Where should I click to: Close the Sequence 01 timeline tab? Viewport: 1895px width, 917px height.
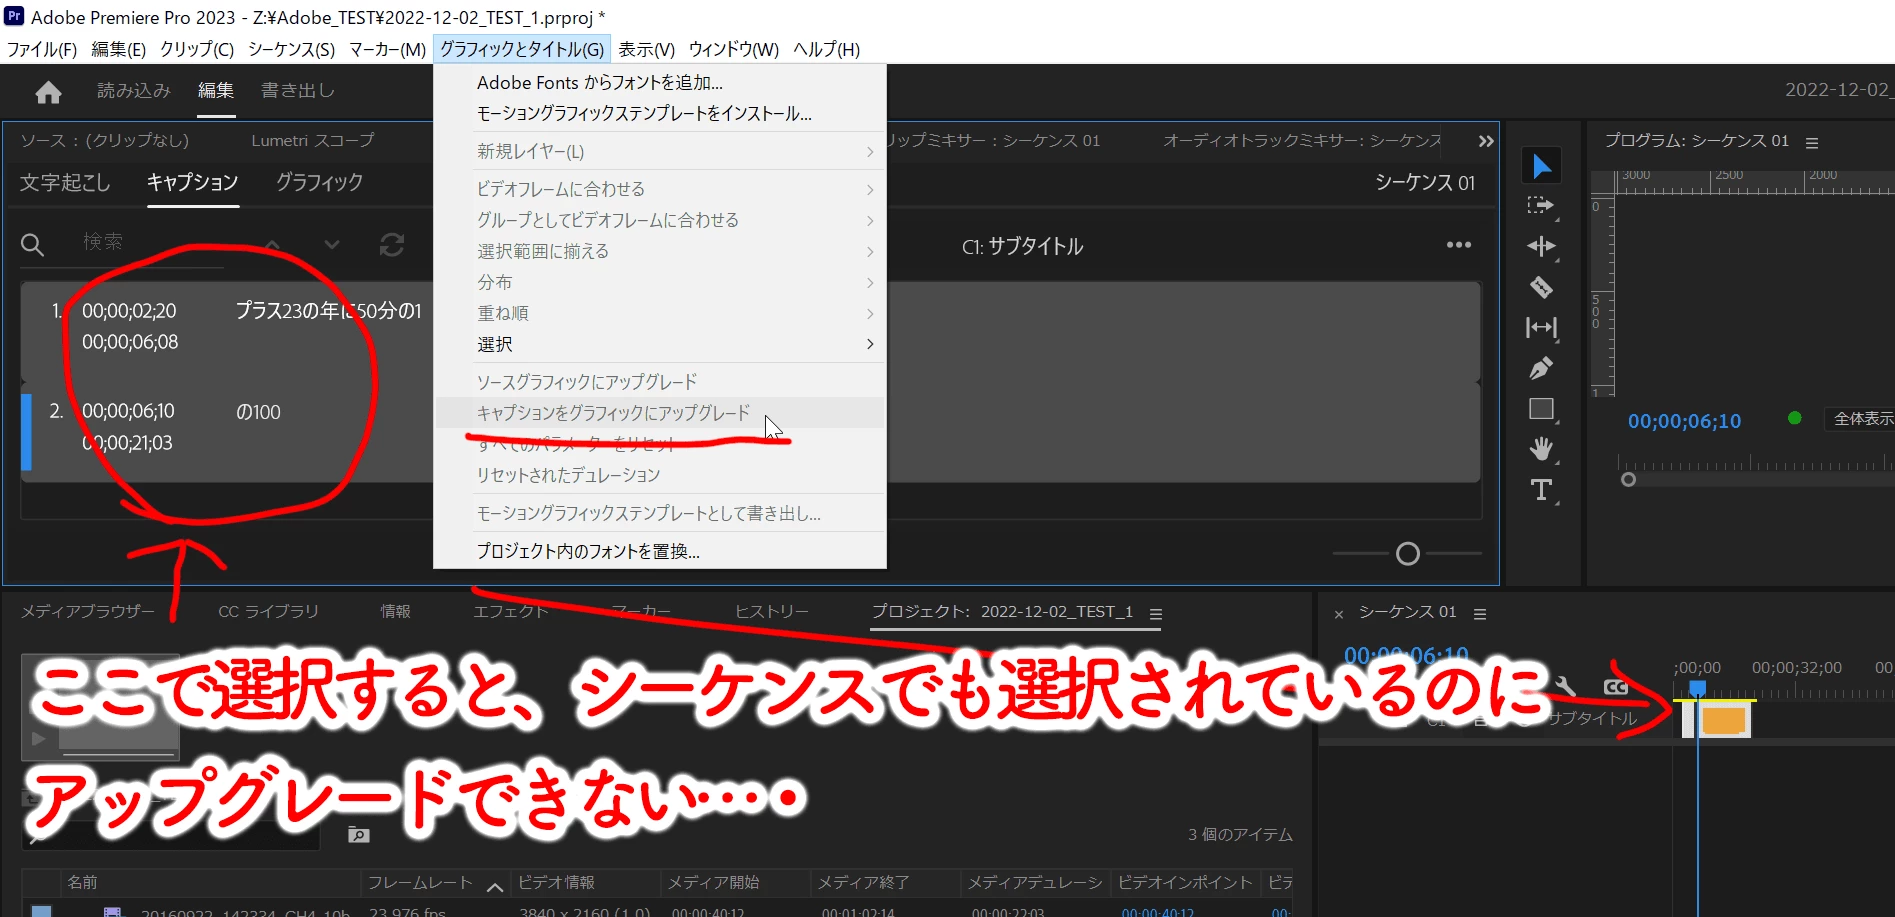(x=1339, y=614)
